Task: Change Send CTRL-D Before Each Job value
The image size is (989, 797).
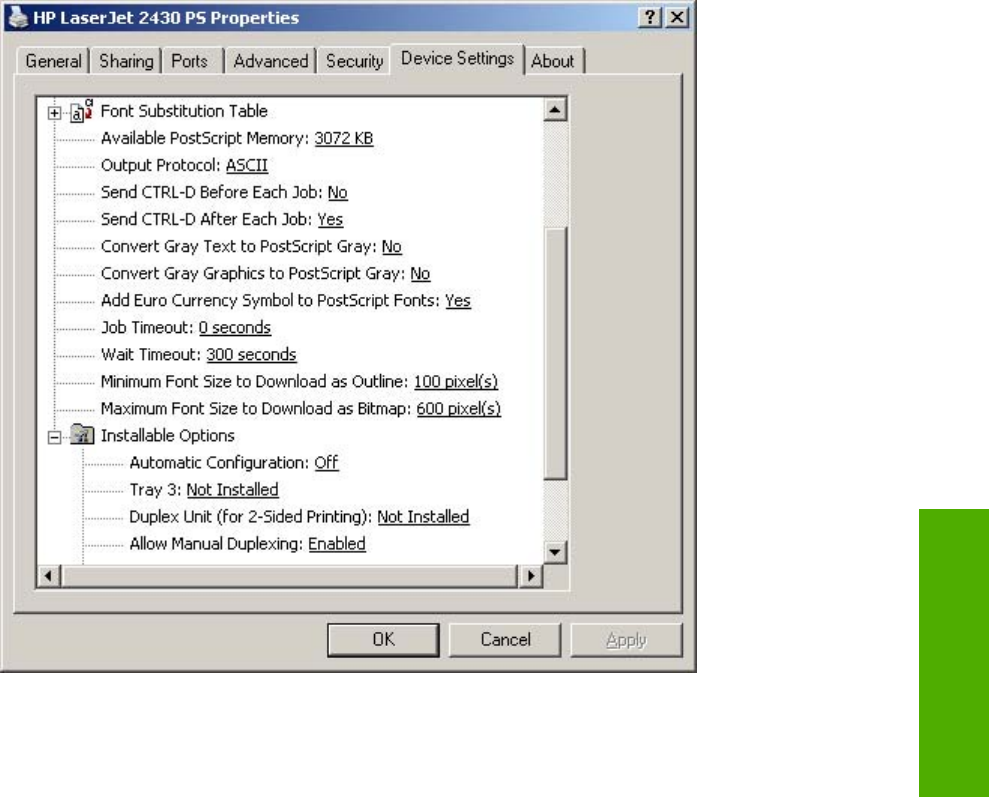Action: pyautogui.click(x=337, y=192)
